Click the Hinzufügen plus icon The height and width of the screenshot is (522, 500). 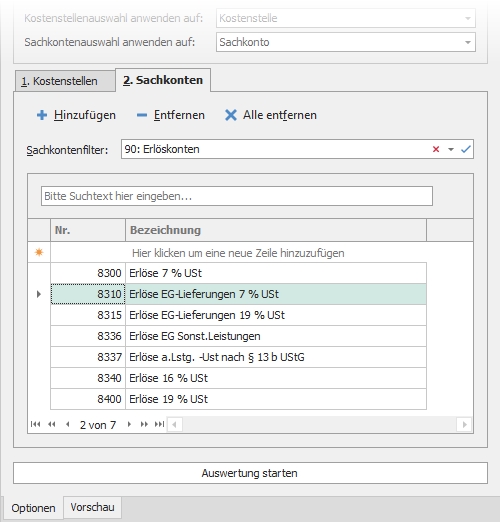[x=42, y=115]
